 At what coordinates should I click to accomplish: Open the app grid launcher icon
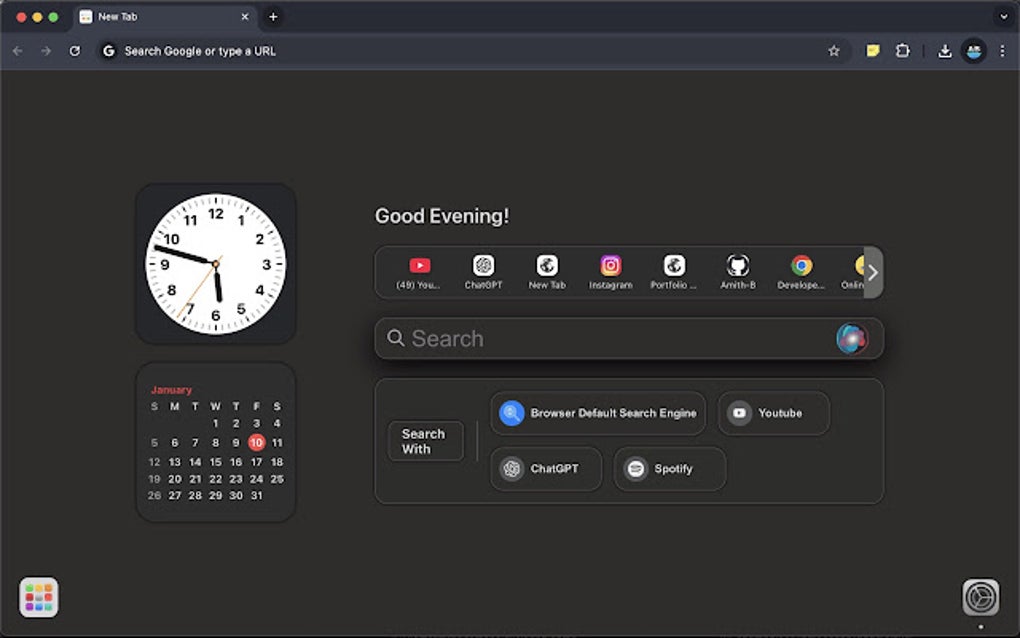(38, 597)
